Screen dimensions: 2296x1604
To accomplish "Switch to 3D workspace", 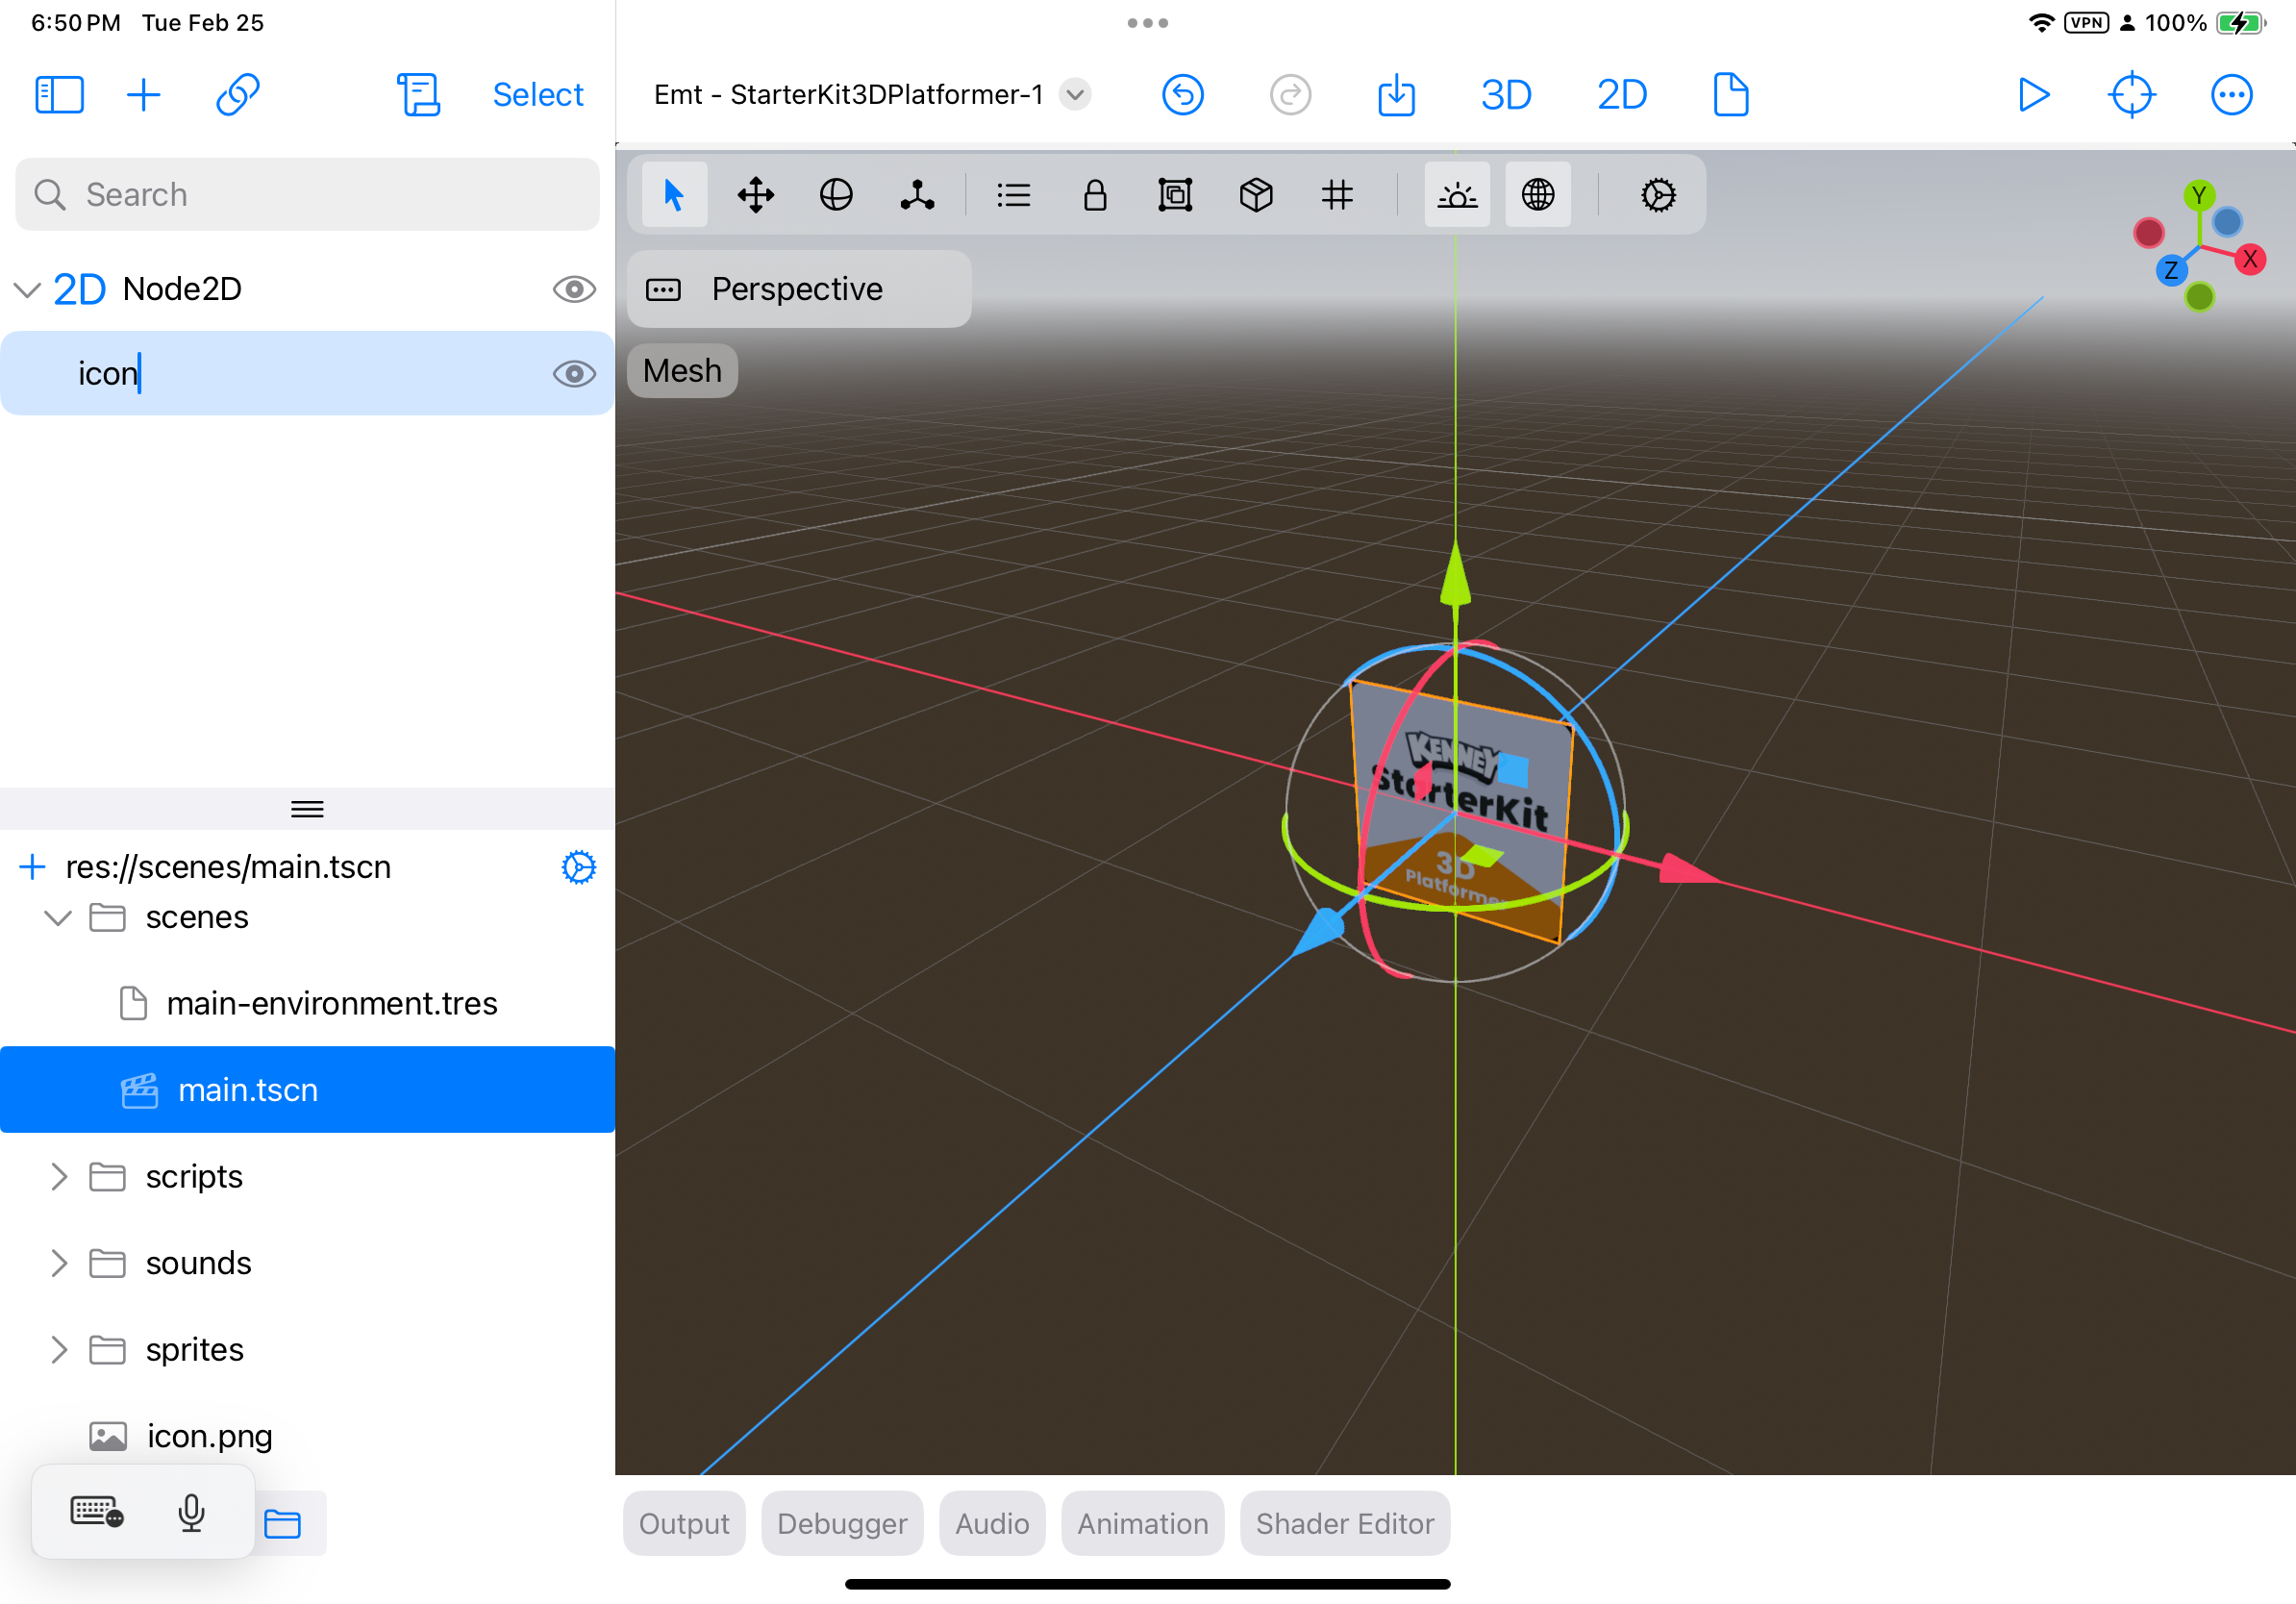I will (1506, 95).
